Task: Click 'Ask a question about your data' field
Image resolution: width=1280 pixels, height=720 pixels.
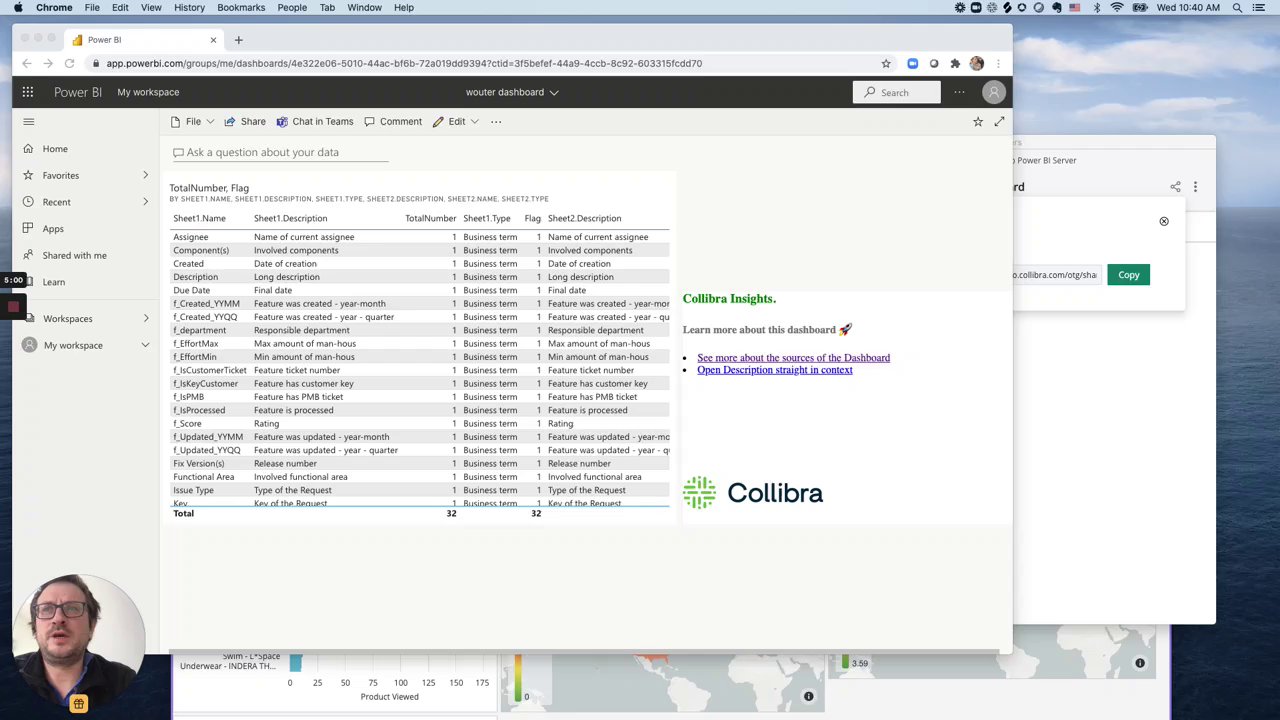Action: click(280, 153)
